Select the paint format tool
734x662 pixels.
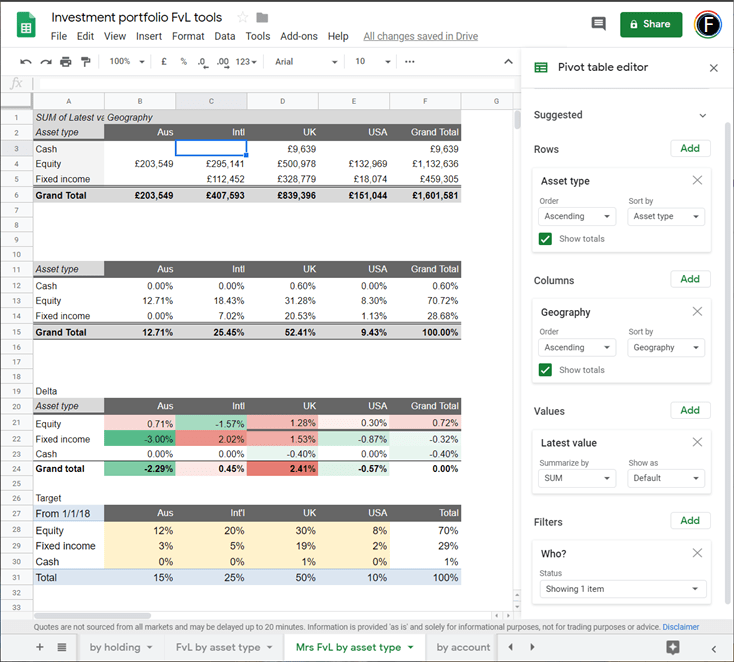coord(86,62)
